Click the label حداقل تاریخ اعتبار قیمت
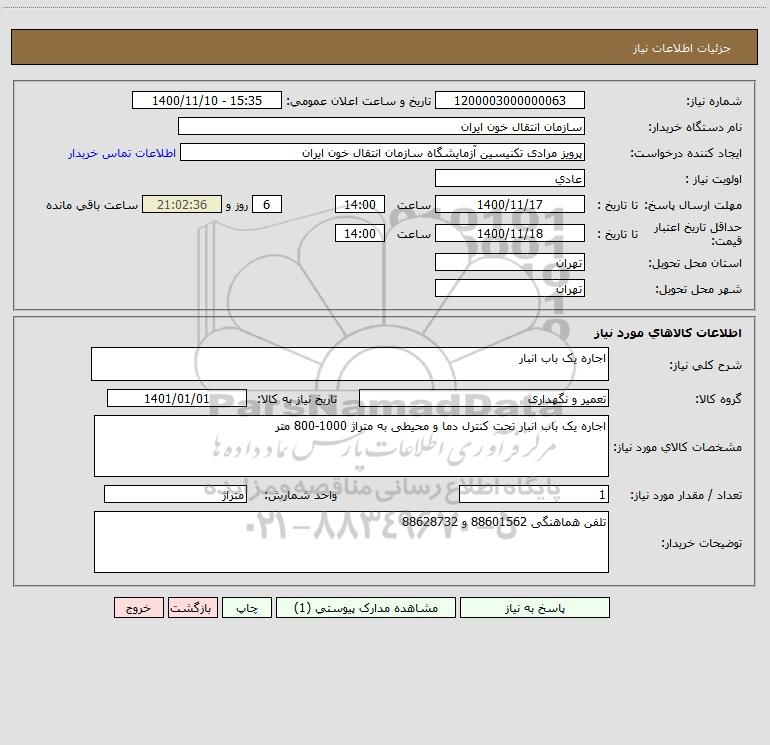 pyautogui.click(x=697, y=234)
